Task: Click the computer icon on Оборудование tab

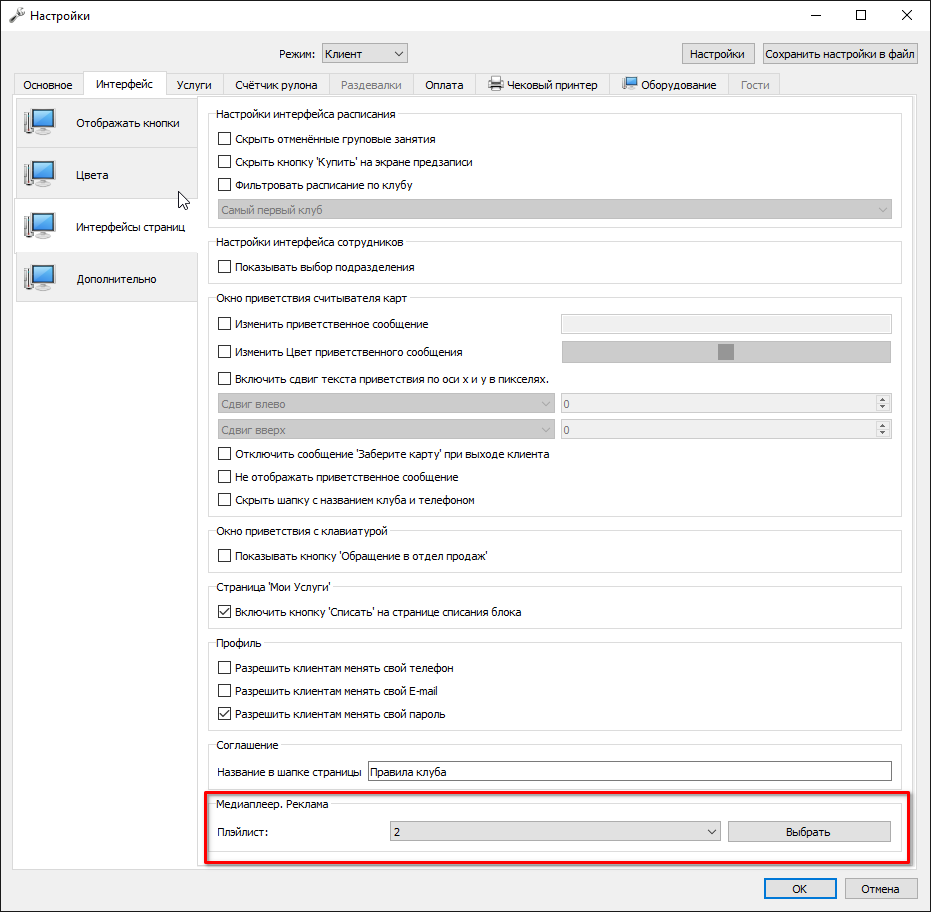Action: [x=629, y=84]
